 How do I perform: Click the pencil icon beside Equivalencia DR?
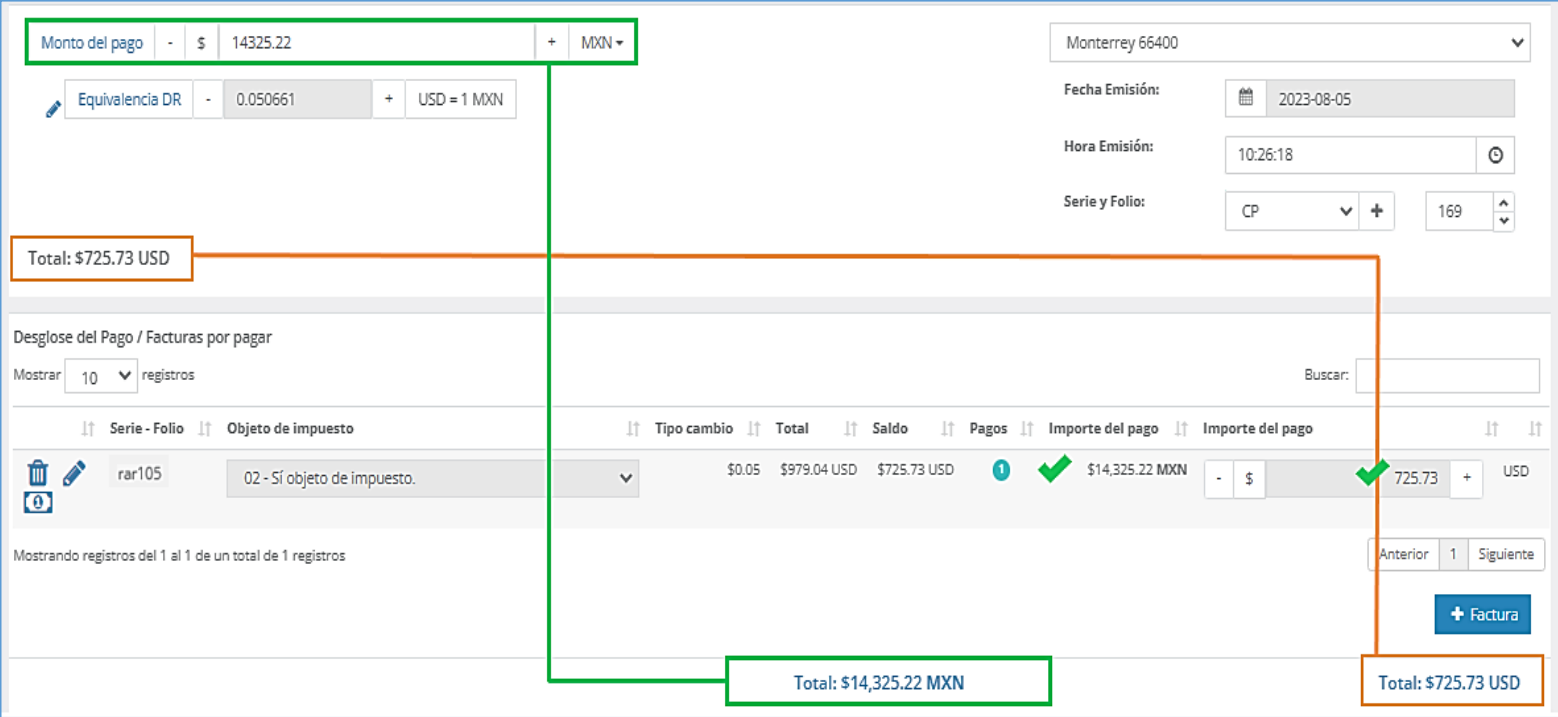[x=54, y=110]
